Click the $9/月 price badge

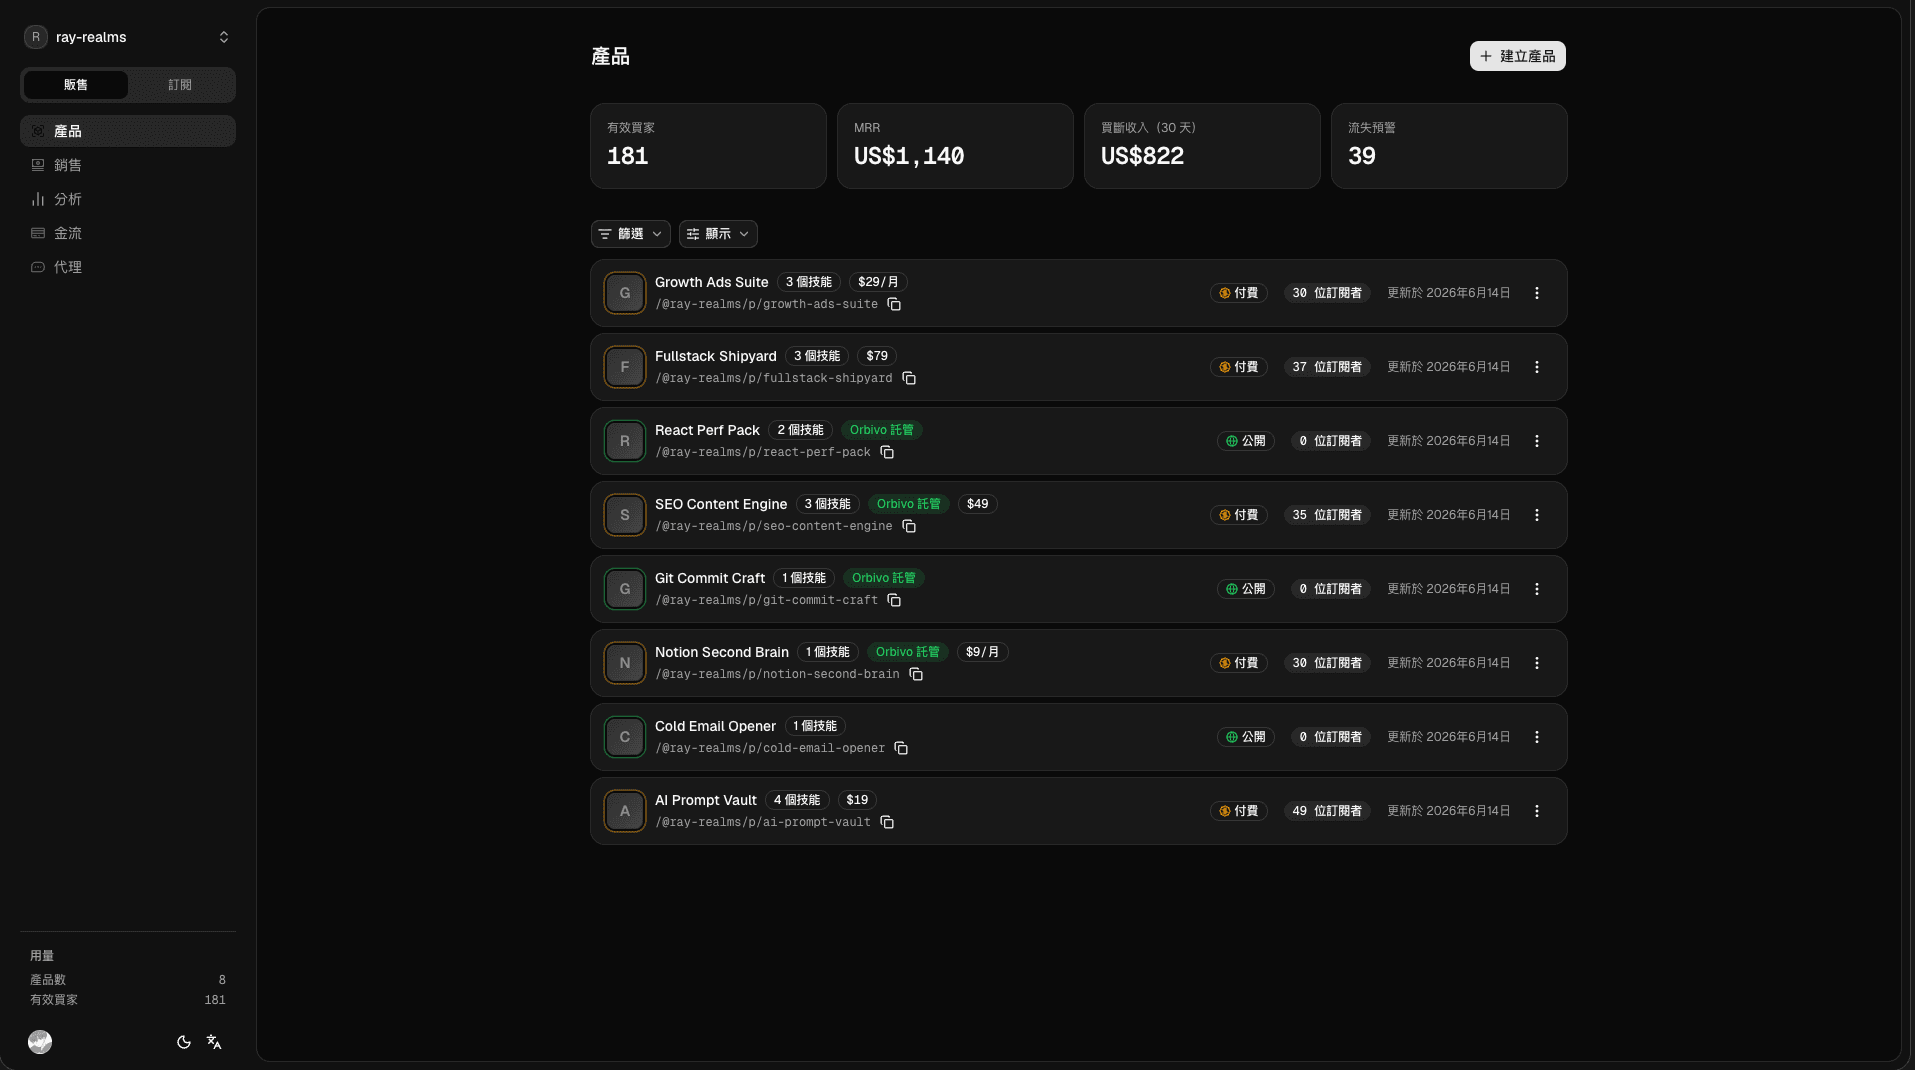tap(982, 652)
